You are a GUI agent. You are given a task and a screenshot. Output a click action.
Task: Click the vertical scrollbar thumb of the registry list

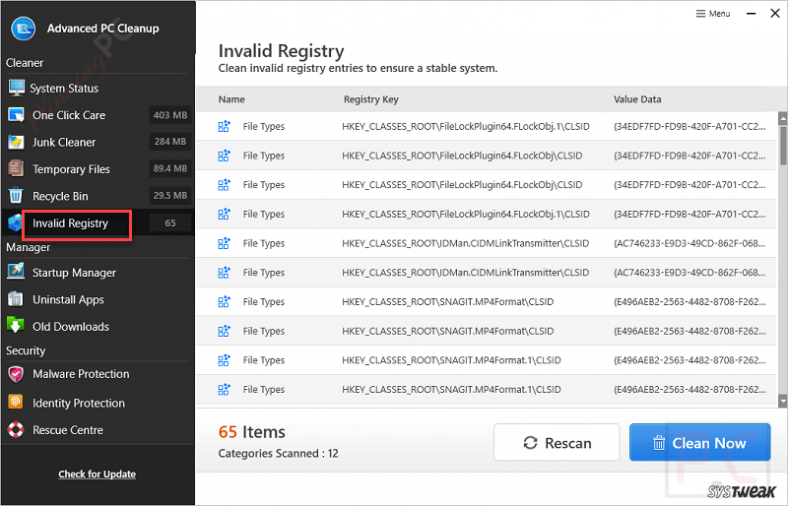pyautogui.click(x=782, y=145)
